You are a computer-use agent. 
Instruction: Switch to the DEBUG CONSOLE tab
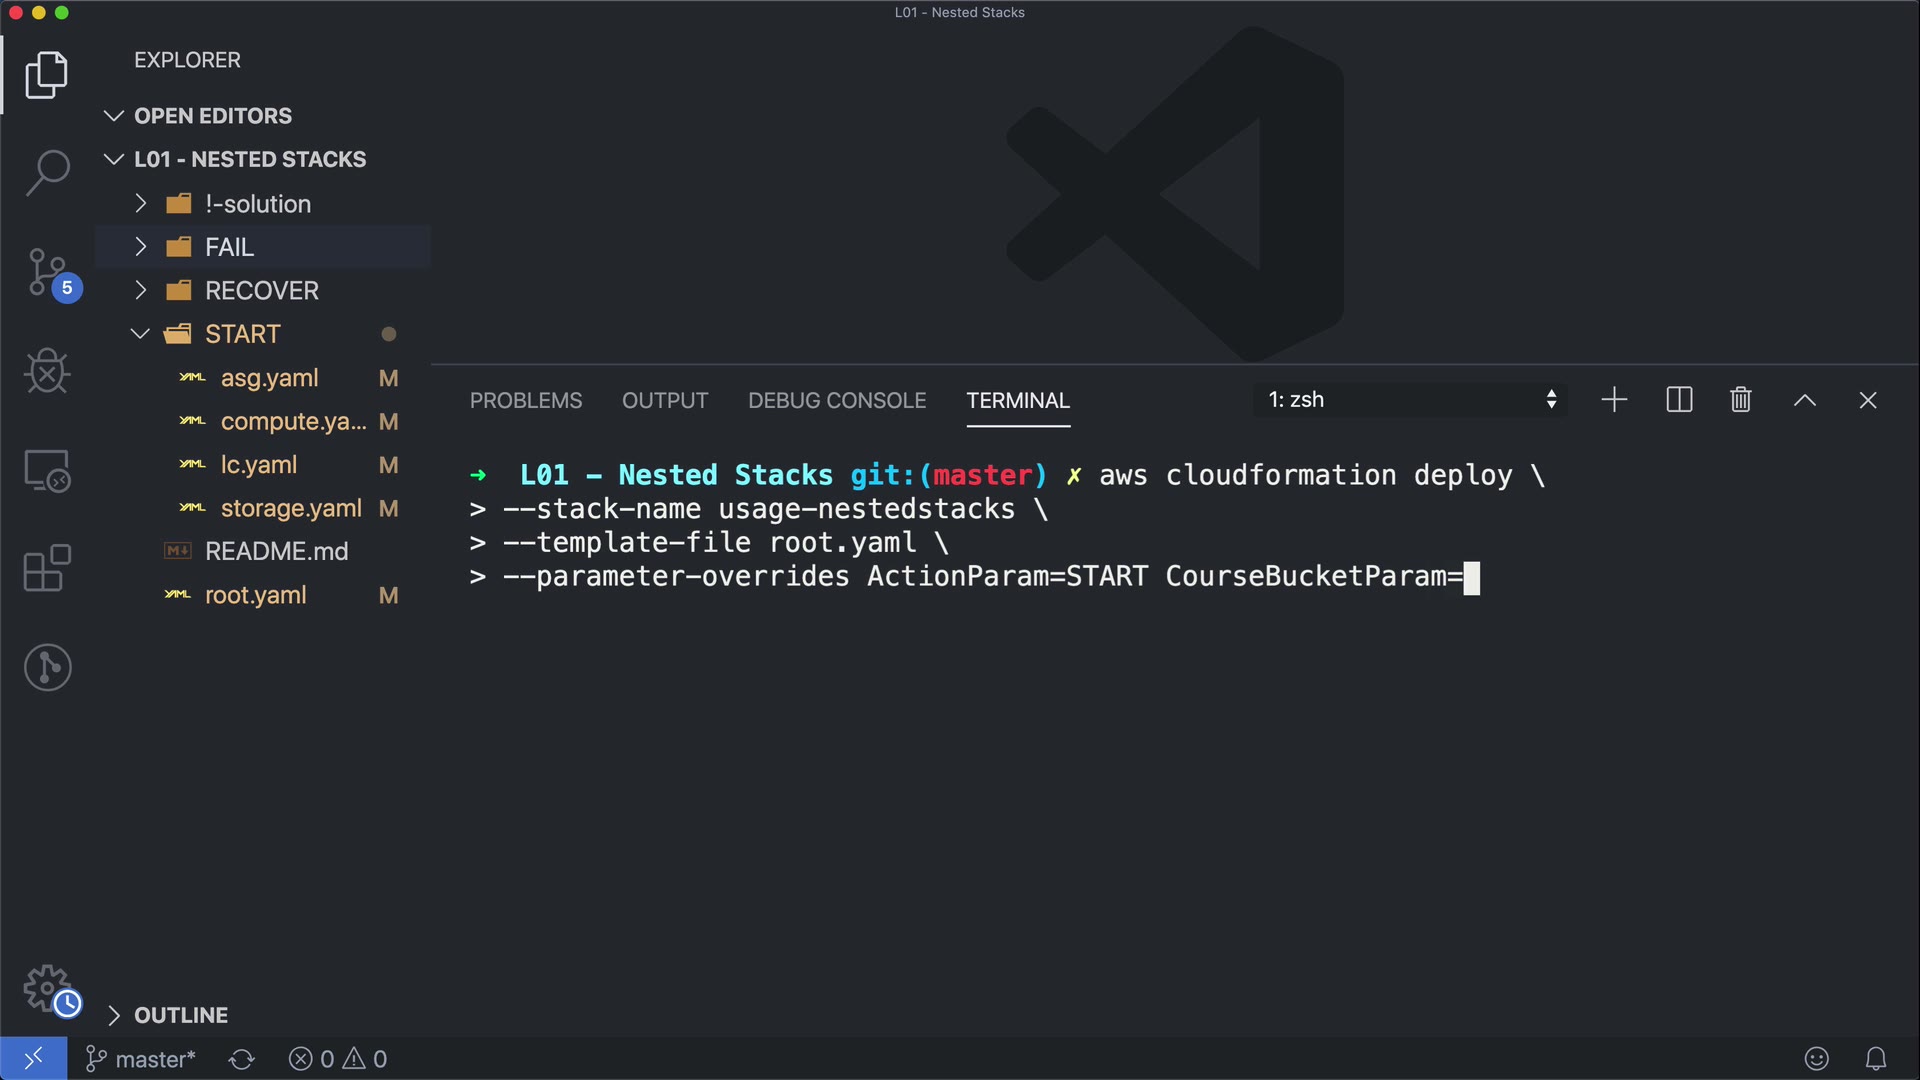pos(836,400)
